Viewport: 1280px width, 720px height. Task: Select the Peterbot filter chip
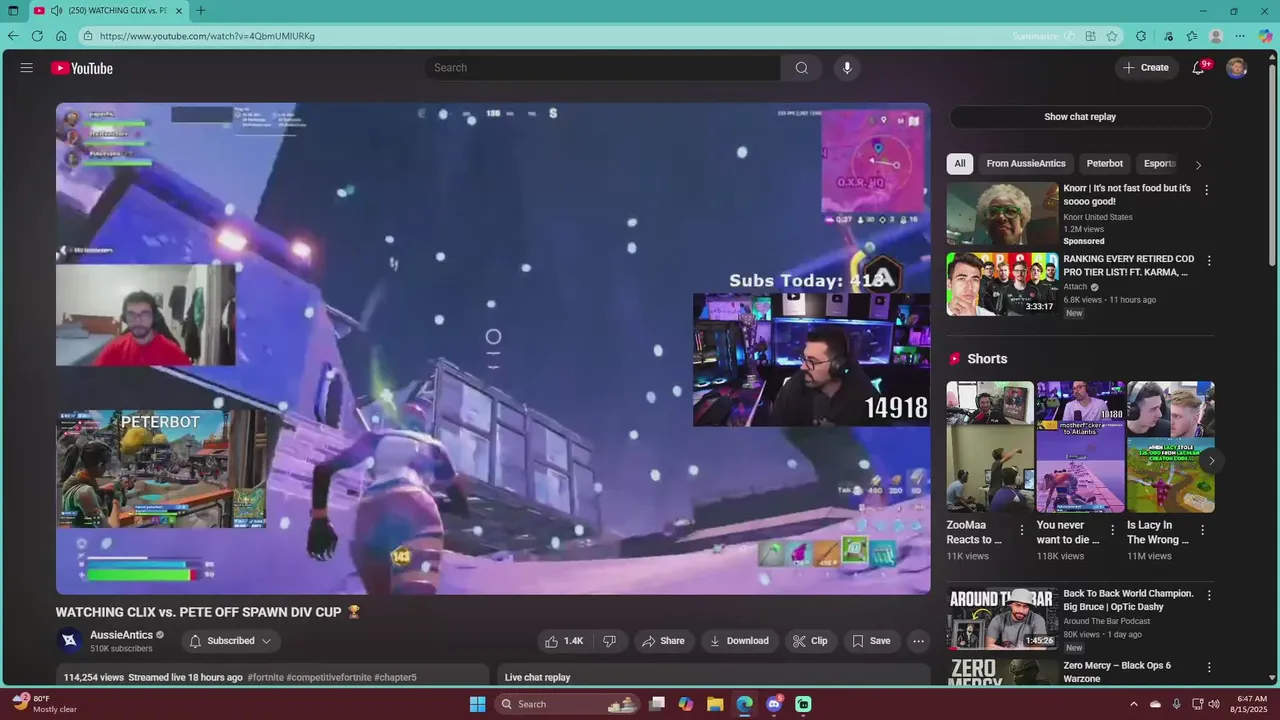[1105, 164]
